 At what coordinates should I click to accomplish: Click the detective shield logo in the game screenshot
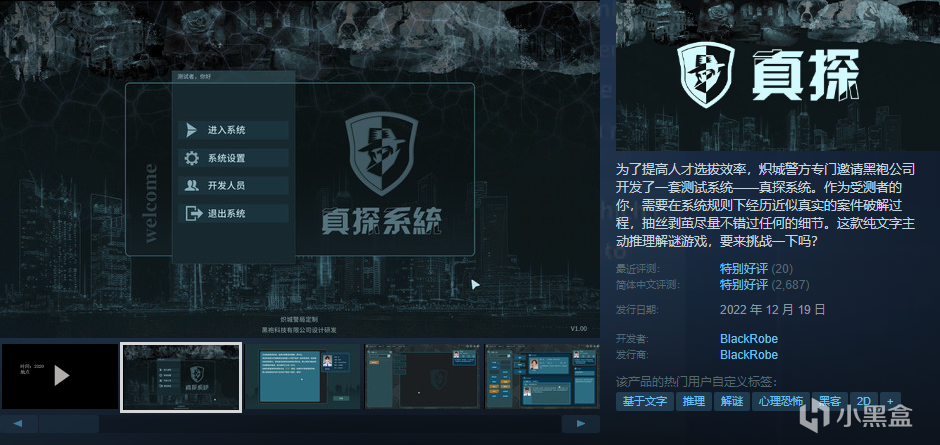point(381,155)
